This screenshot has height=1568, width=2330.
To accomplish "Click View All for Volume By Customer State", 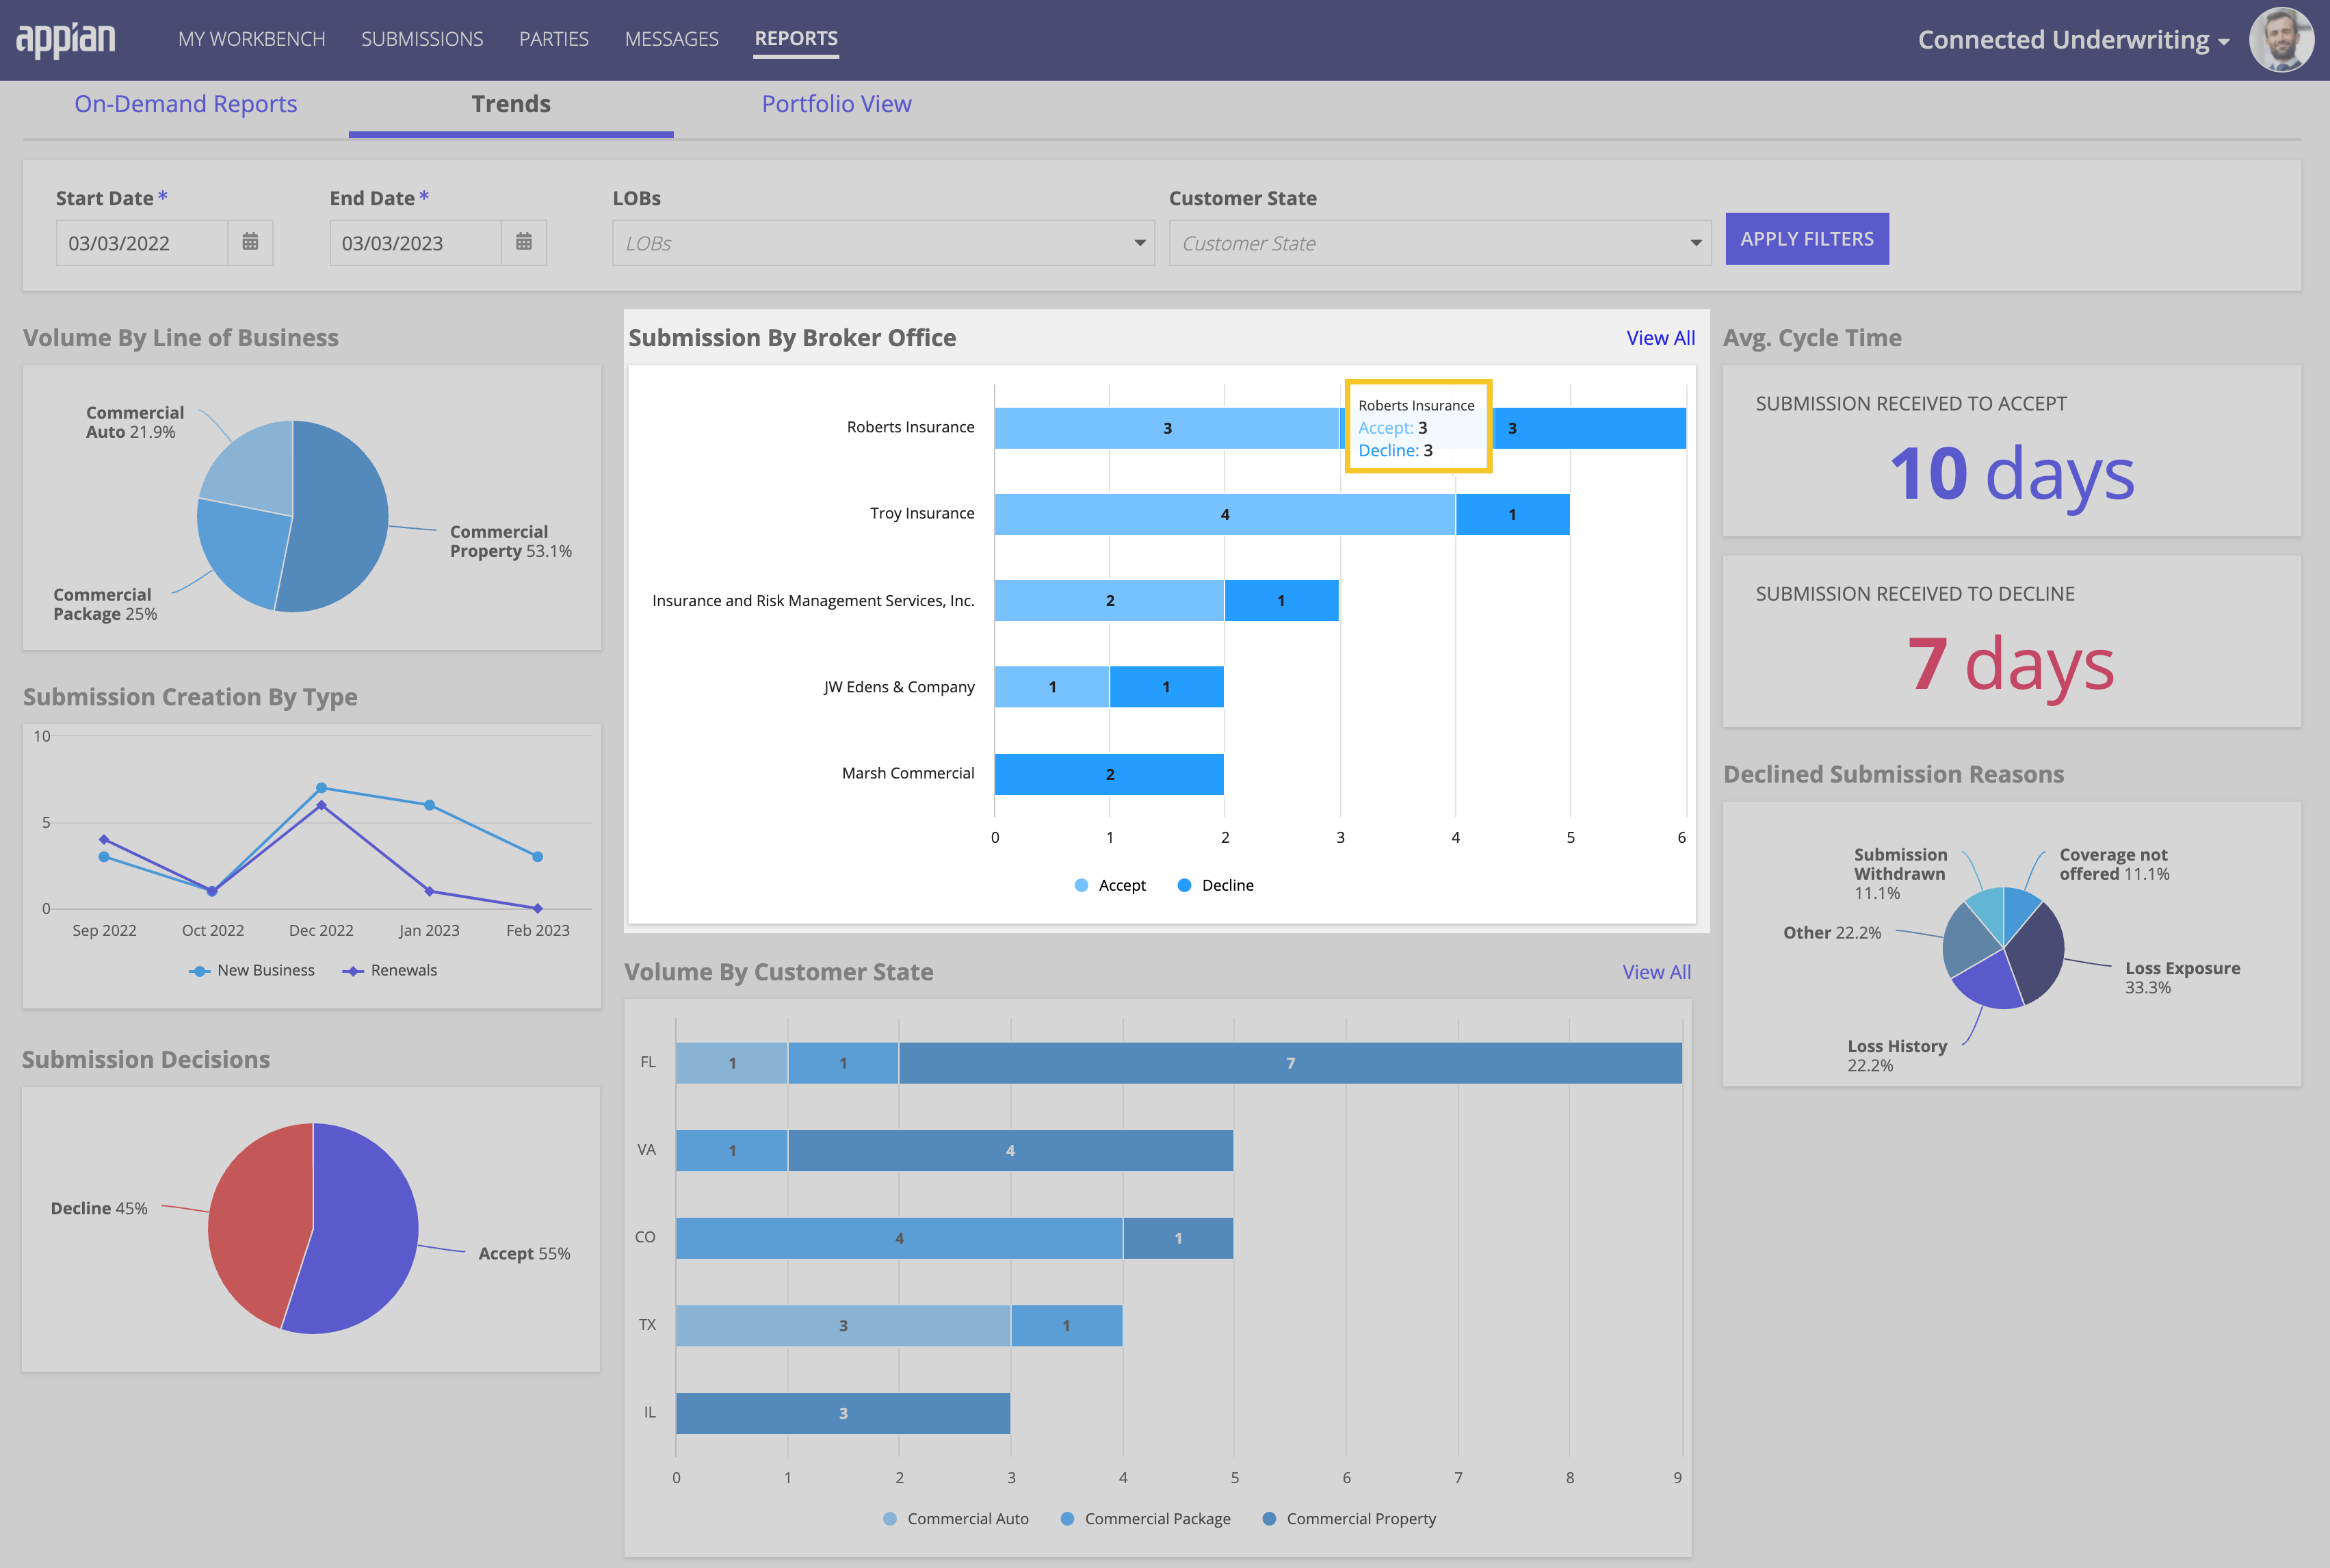I will [x=1656, y=972].
